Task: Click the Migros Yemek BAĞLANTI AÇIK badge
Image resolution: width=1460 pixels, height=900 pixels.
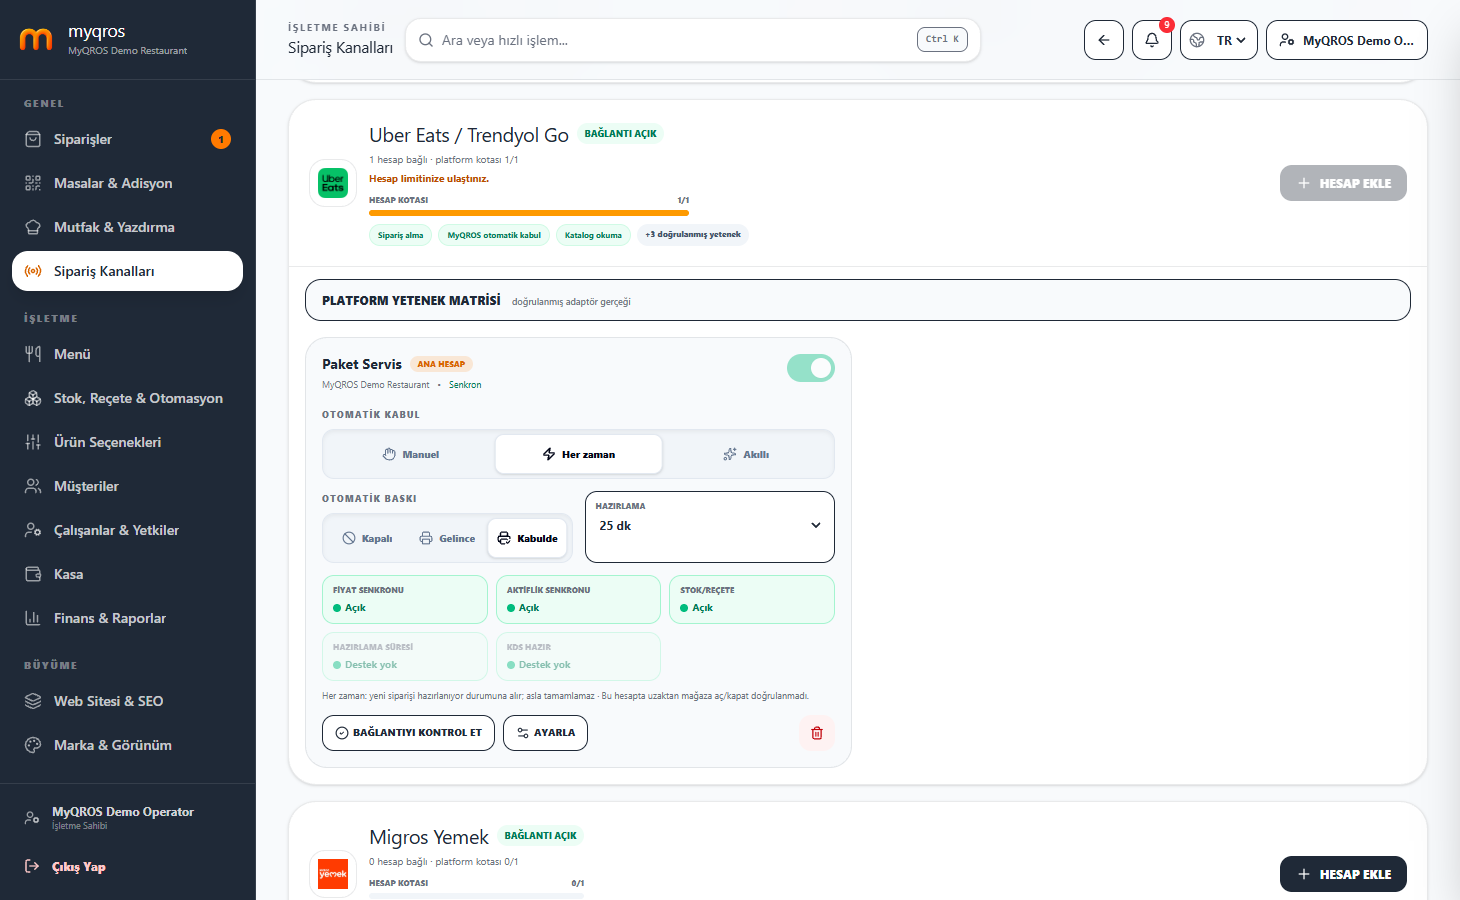Action: pyautogui.click(x=541, y=836)
